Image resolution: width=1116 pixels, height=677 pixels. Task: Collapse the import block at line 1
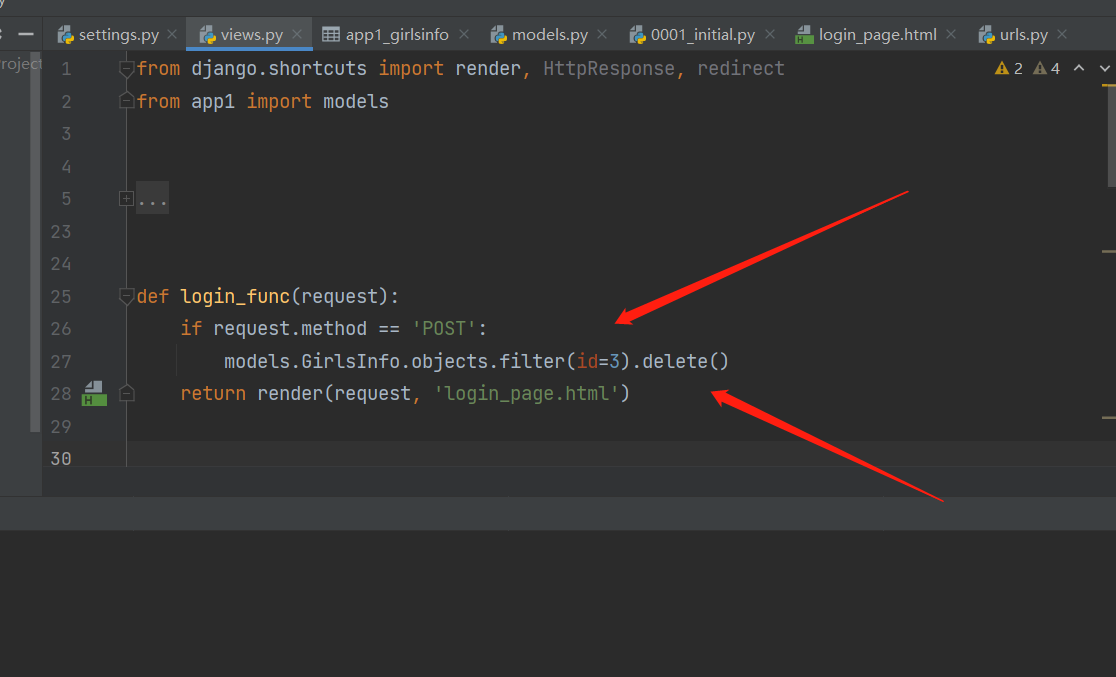pos(127,69)
